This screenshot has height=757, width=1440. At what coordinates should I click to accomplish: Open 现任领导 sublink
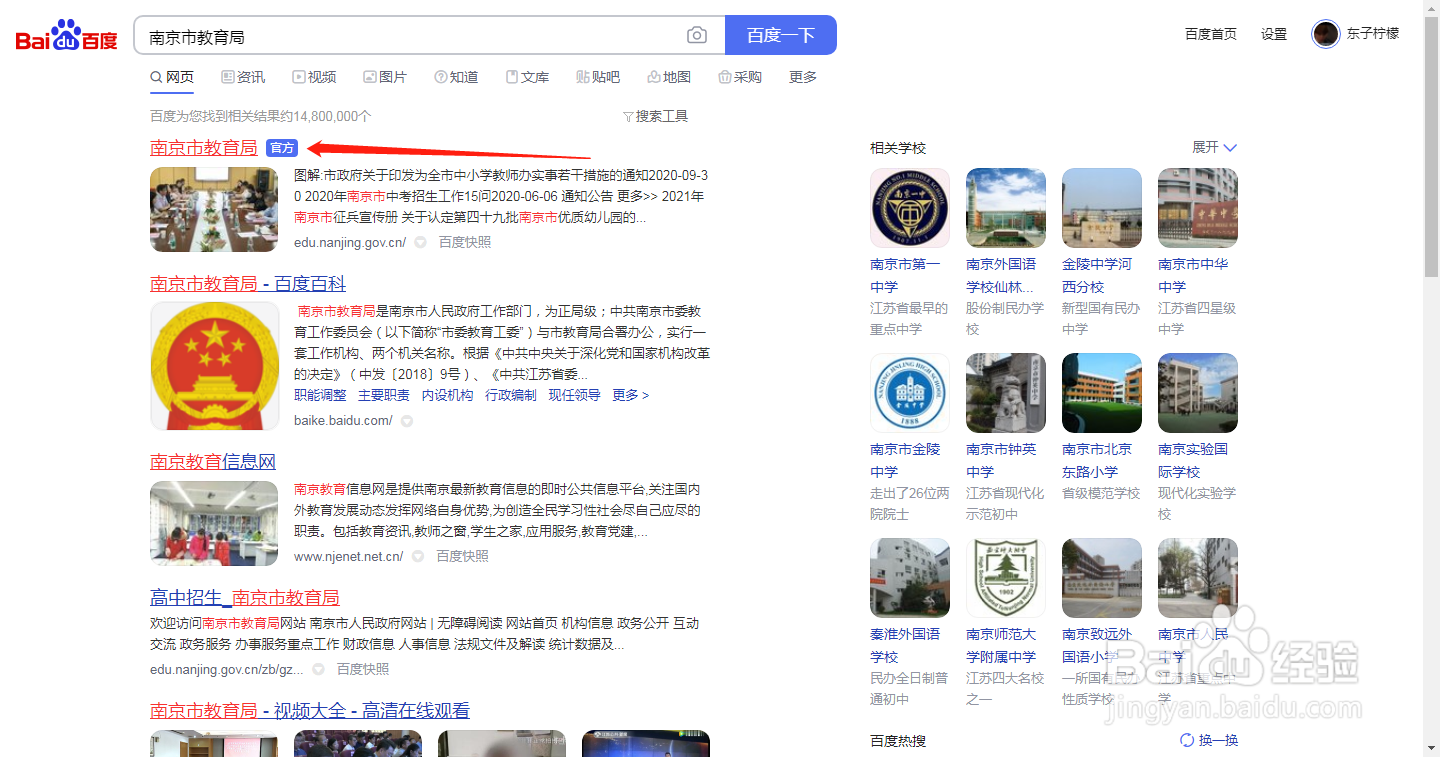click(574, 395)
